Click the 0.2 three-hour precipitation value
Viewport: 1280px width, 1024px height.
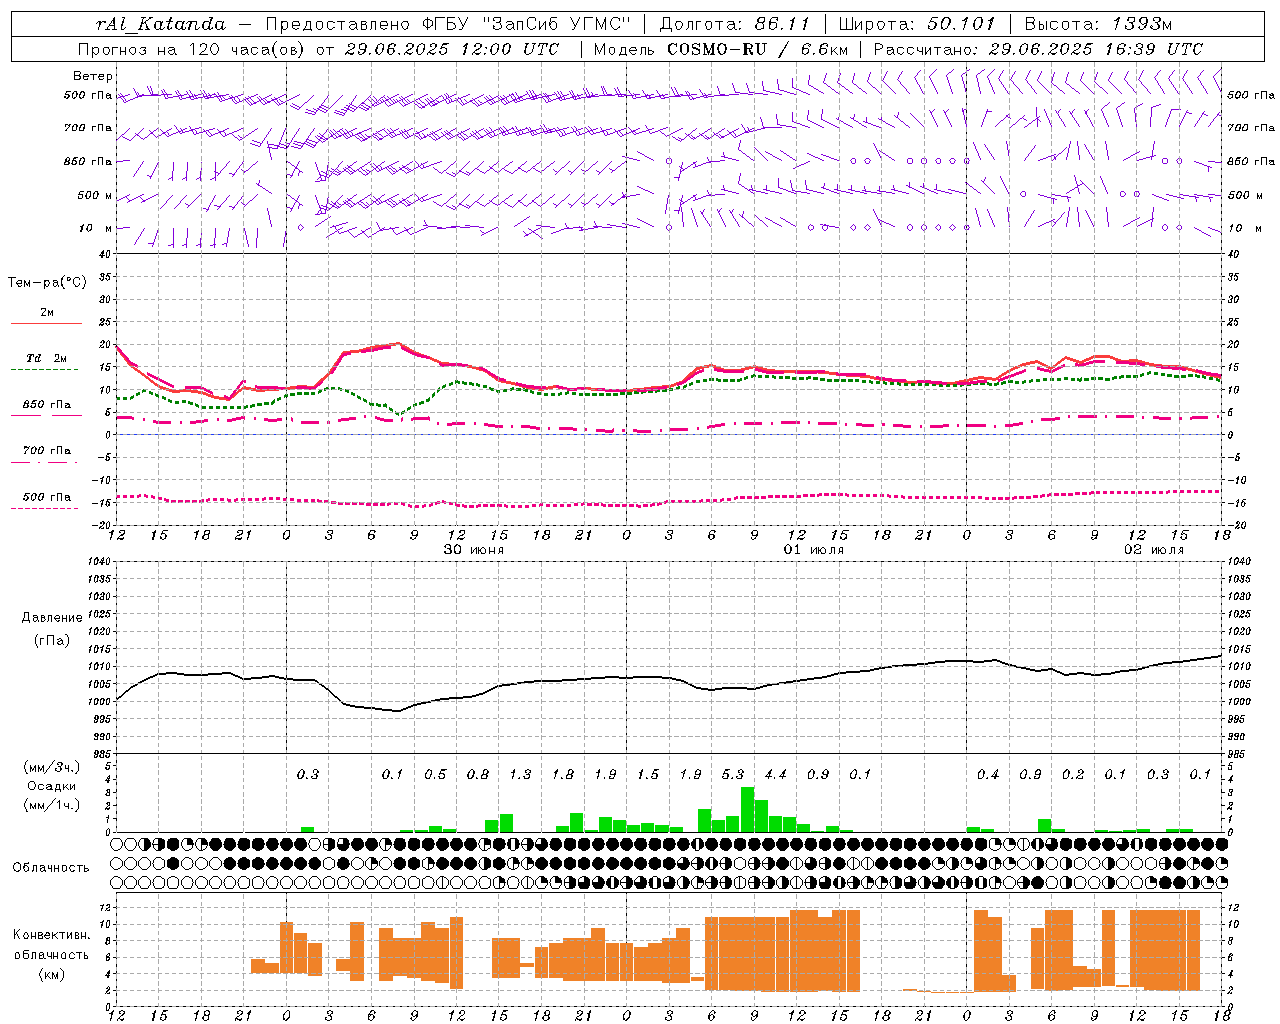click(x=1073, y=774)
